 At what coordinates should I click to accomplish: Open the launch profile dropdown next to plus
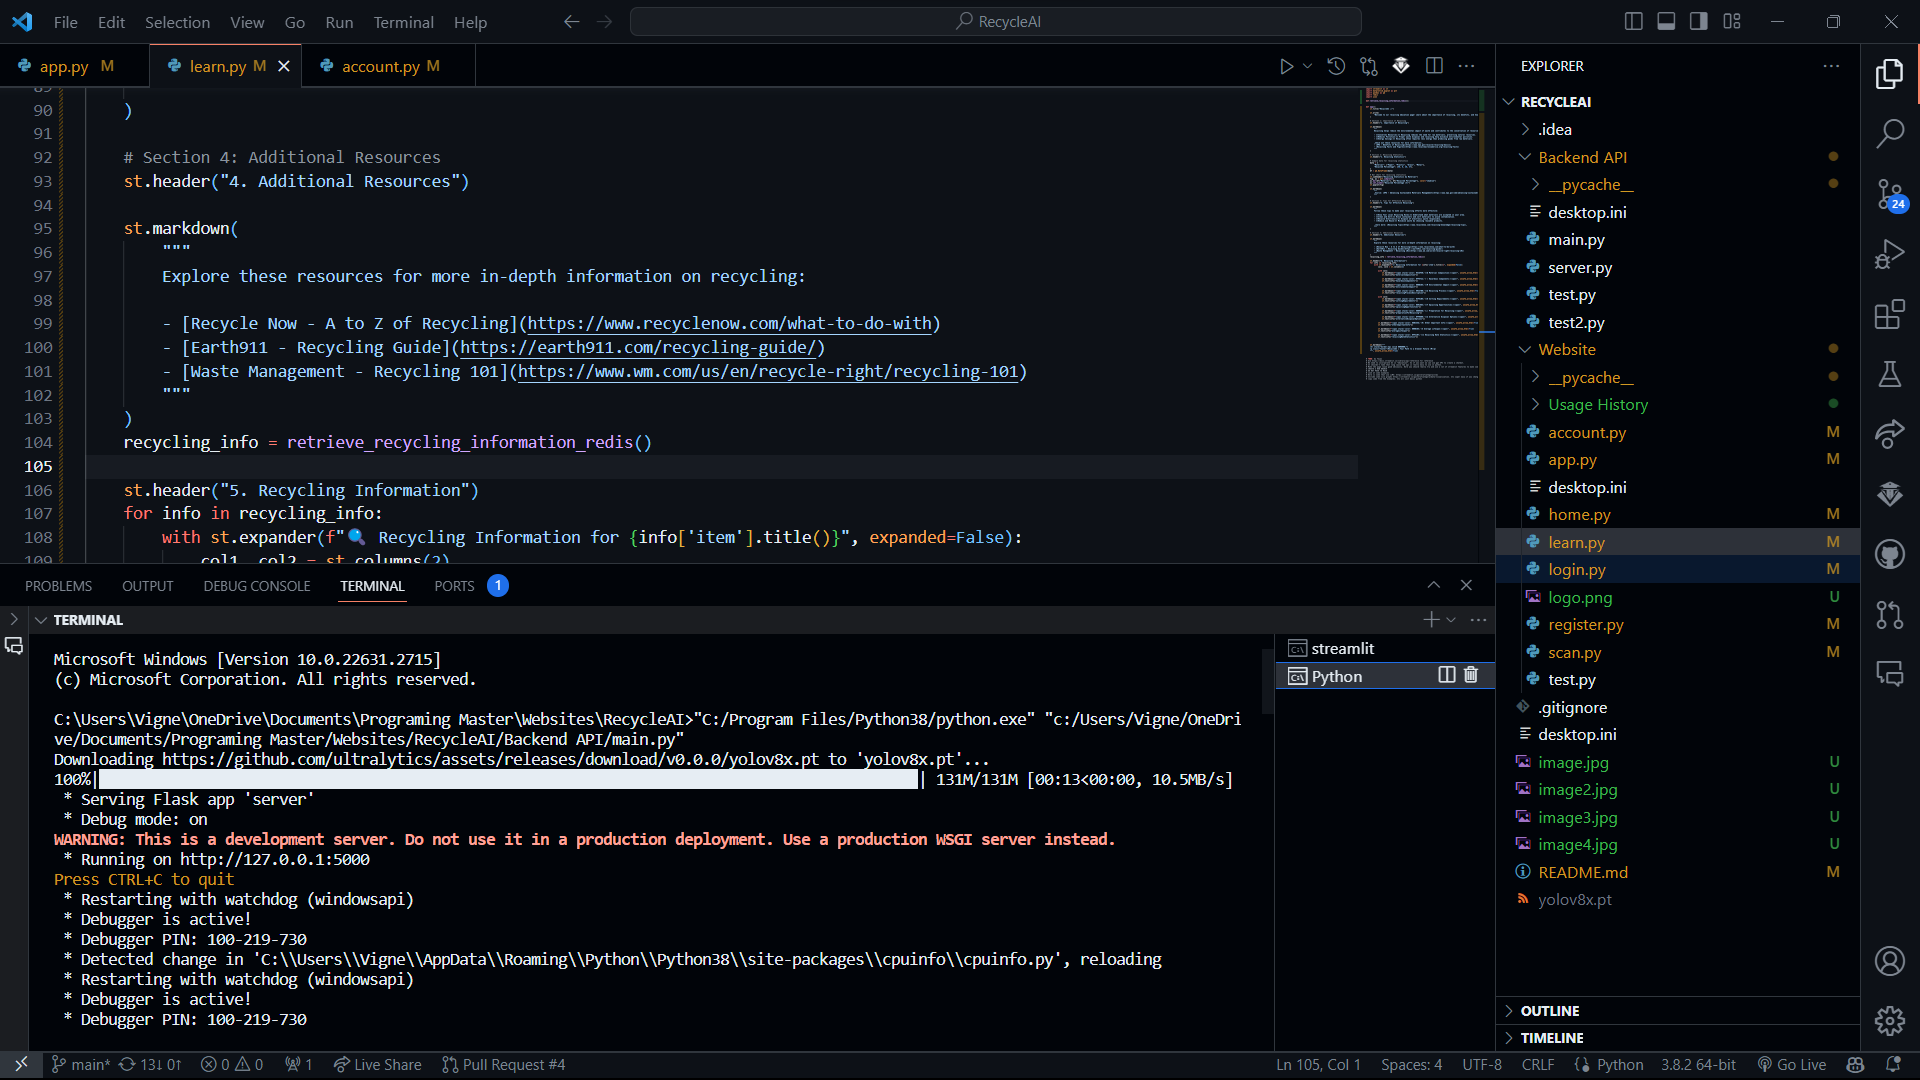click(1452, 620)
